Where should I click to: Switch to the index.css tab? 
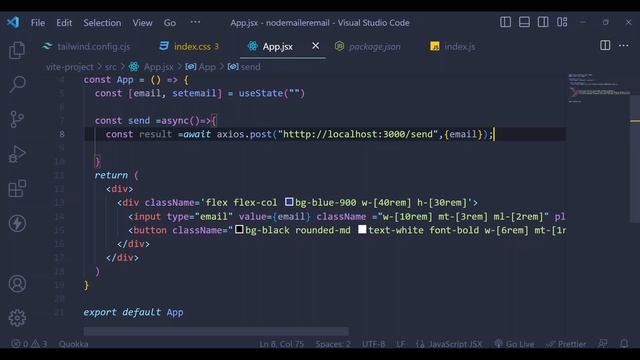click(189, 47)
